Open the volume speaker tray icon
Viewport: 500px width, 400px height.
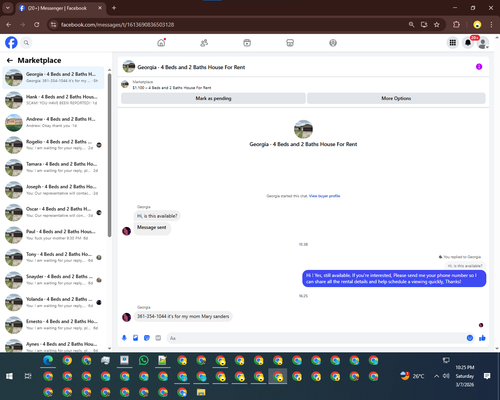(446, 376)
